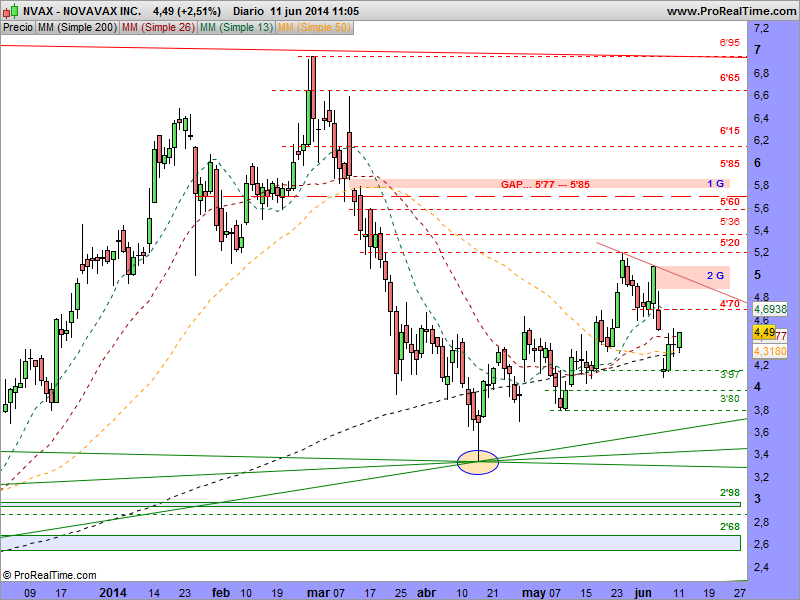
Task: Click the 2'68 support label
Action: coord(730,527)
